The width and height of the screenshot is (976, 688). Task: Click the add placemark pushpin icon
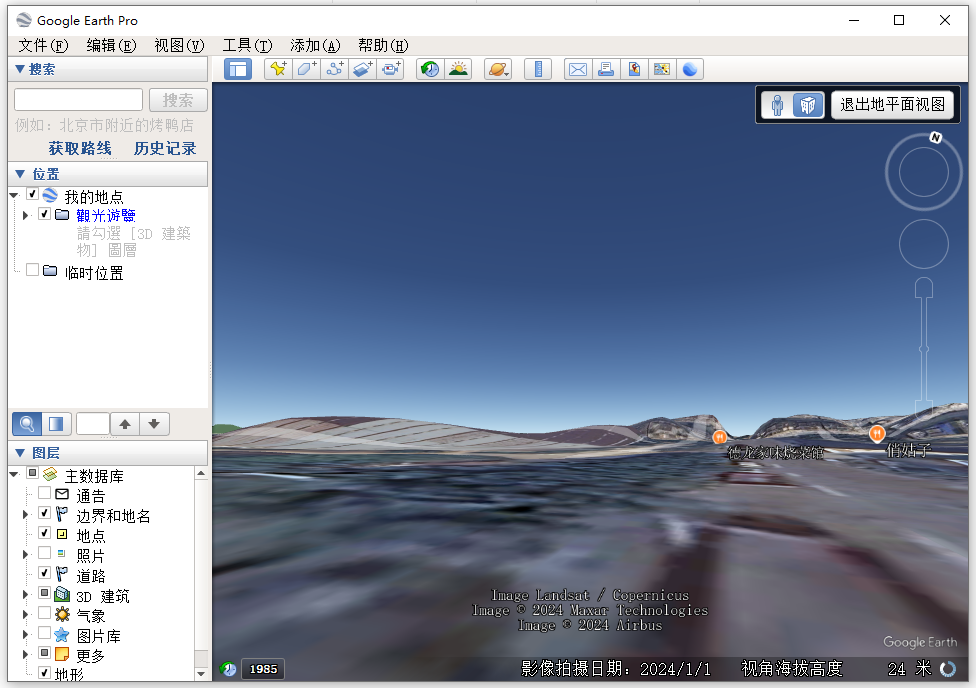[278, 69]
